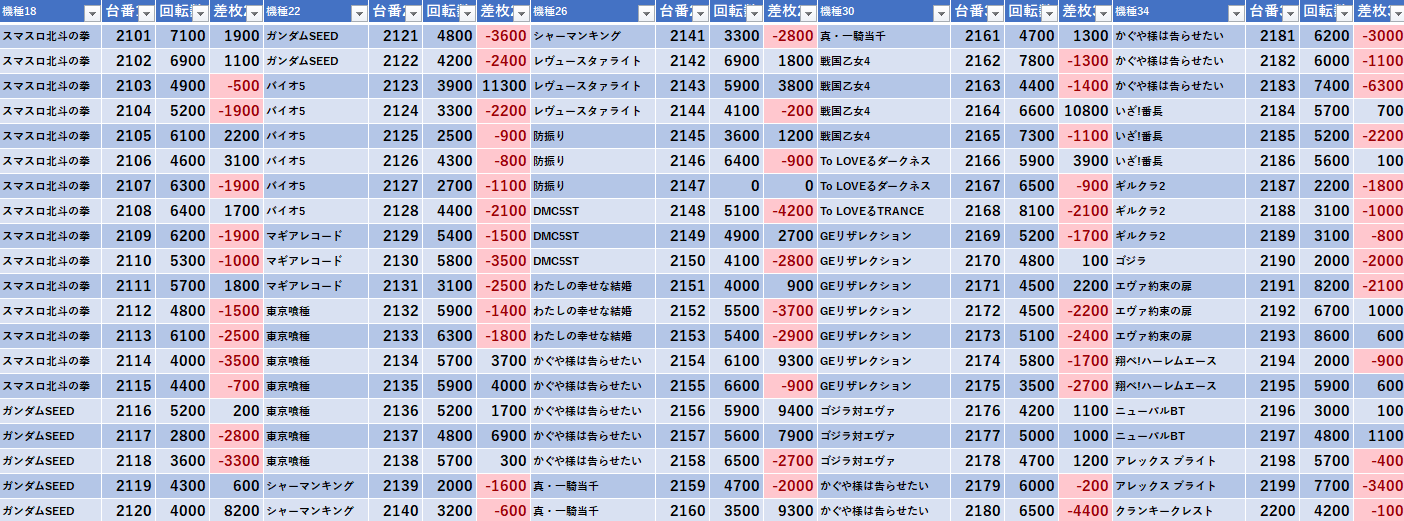The width and height of the screenshot is (1404, 521).
Task: Click the ゴジラ name cell in row 2190
Action: [1179, 261]
